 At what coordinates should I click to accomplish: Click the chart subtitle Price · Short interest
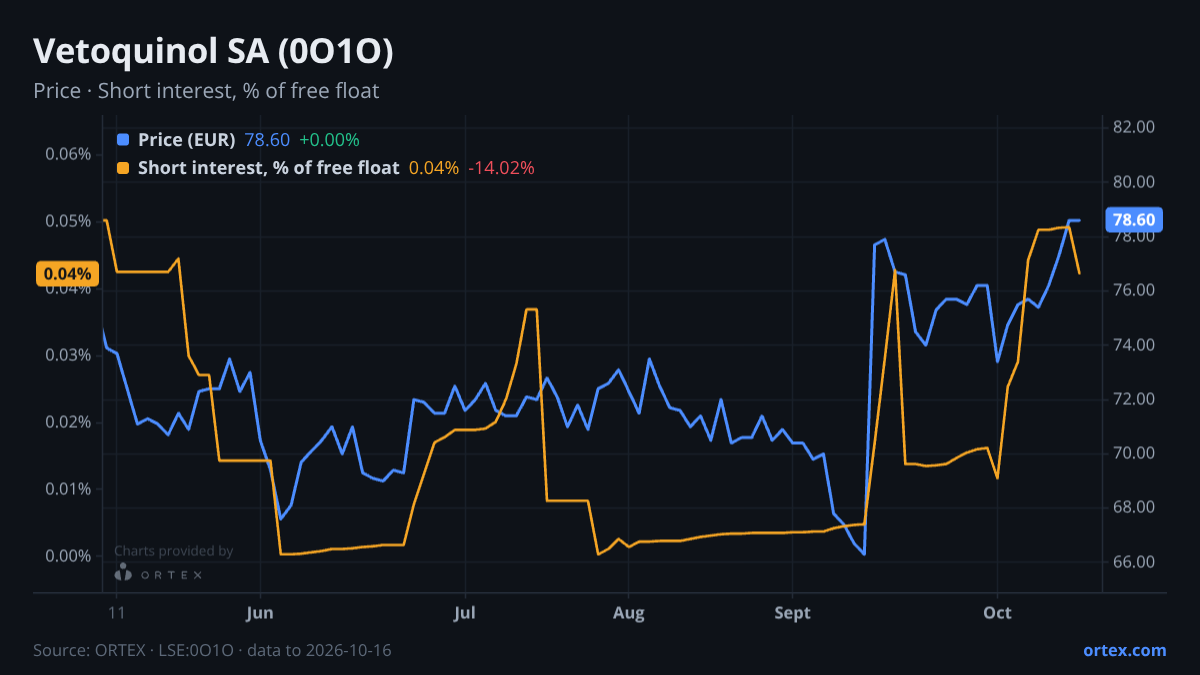tap(206, 91)
